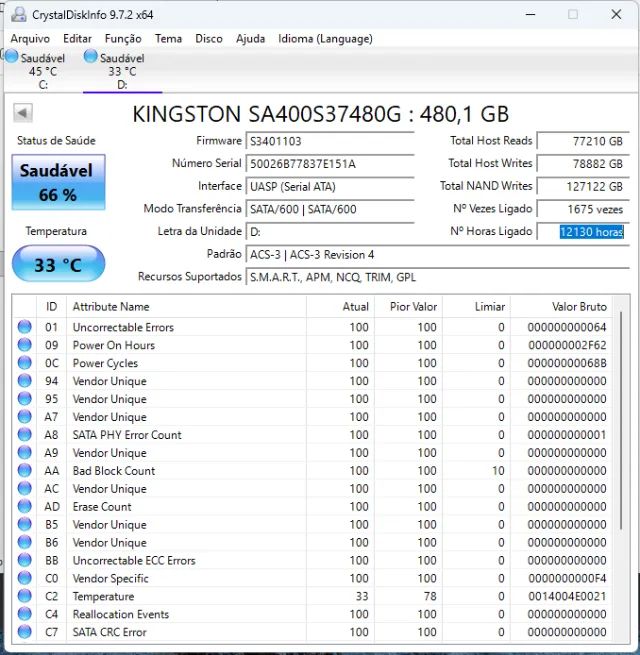
Task: Click status orb for Temperature row
Action: [x=25, y=596]
